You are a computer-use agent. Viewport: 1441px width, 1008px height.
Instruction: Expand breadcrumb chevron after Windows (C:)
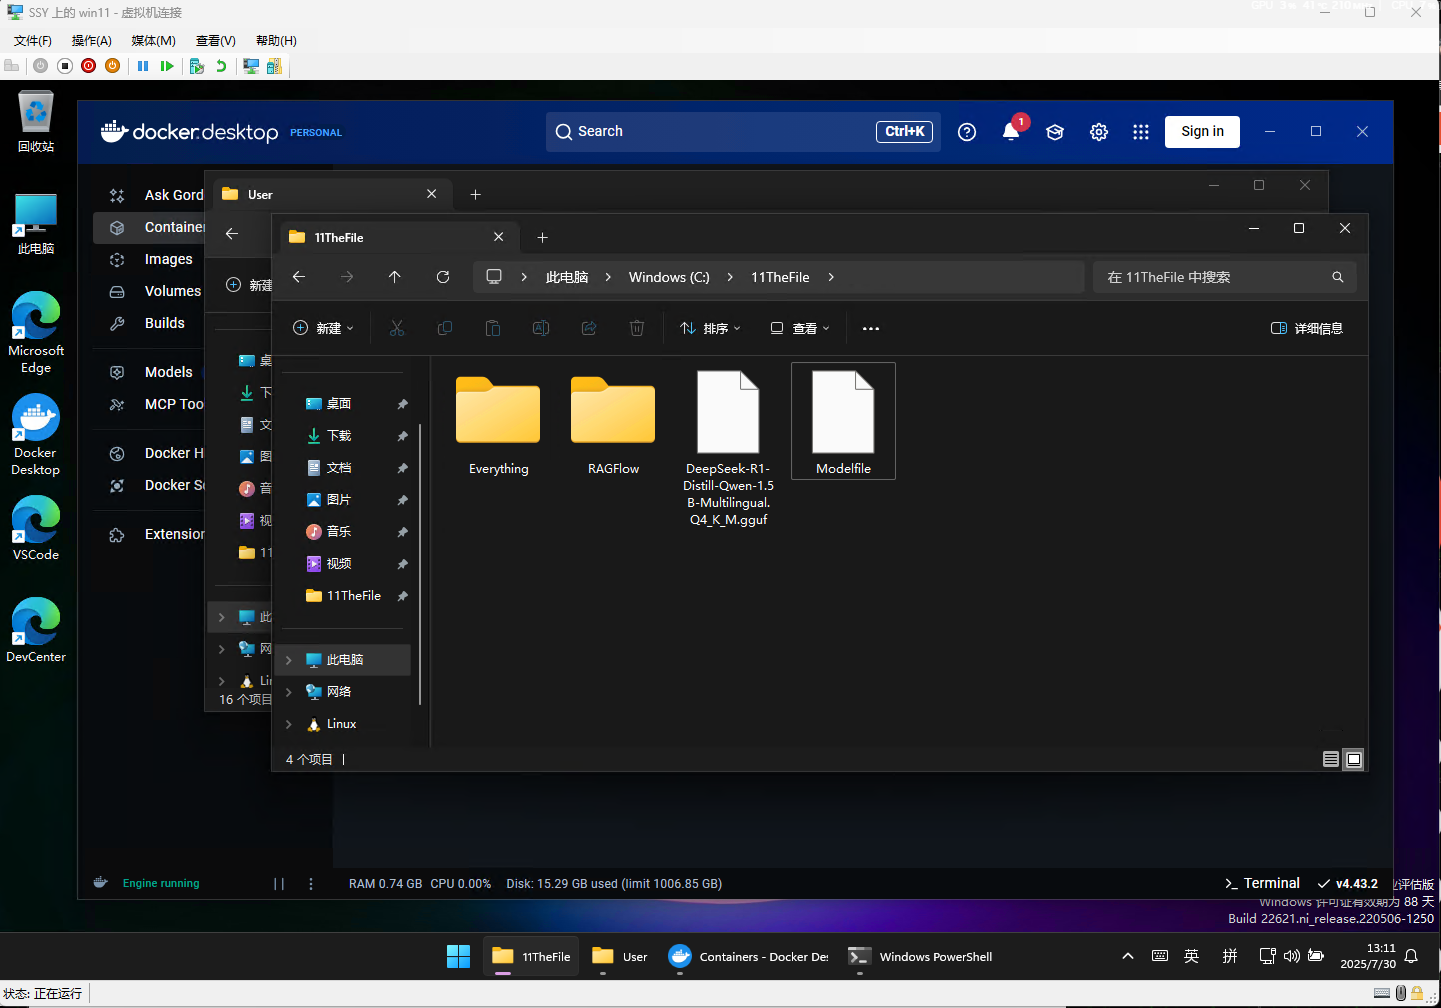[x=730, y=277]
